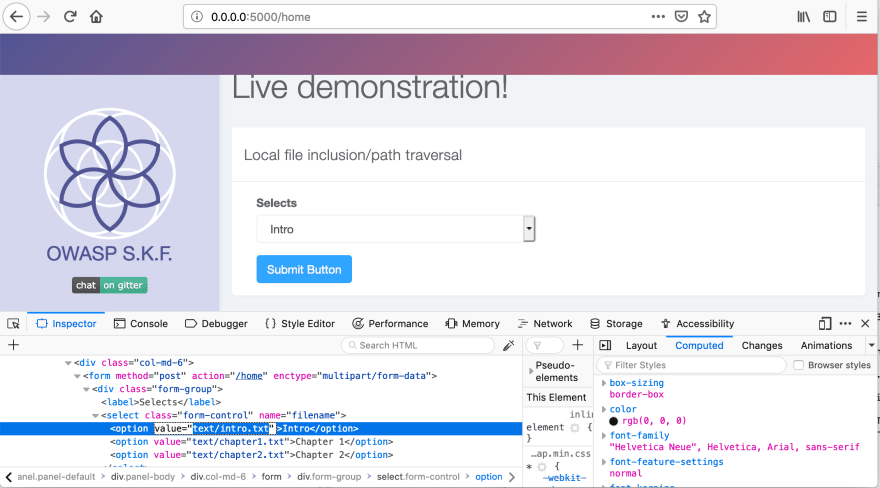Screen dimensions: 880x488
Task: Show more sidebar tabs dropdown
Action: tap(872, 346)
